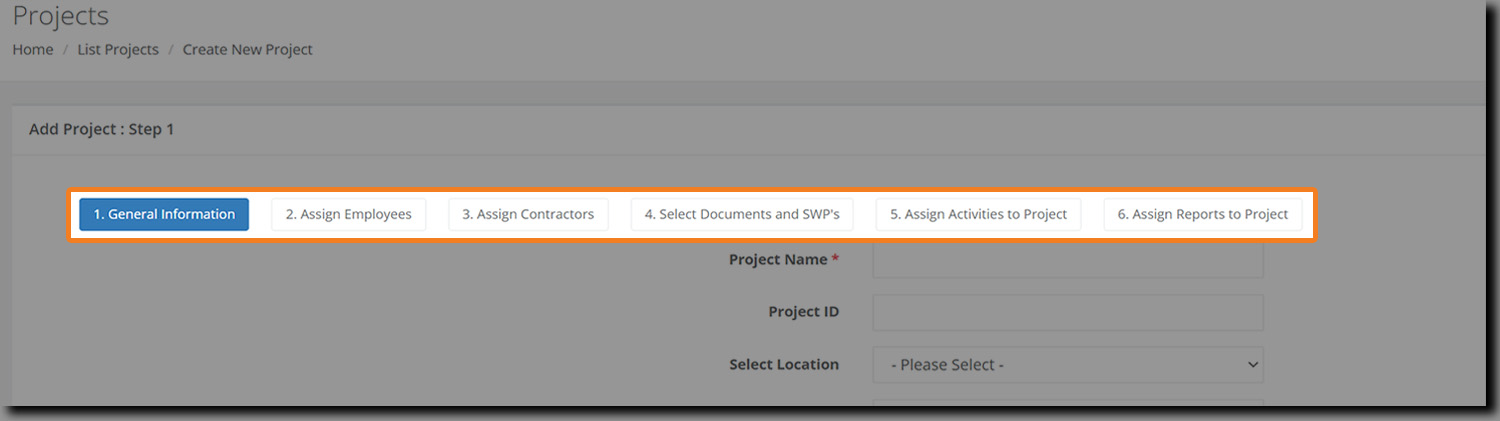Select the 1. General Information step tab
This screenshot has height=421, width=1500.
[164, 214]
